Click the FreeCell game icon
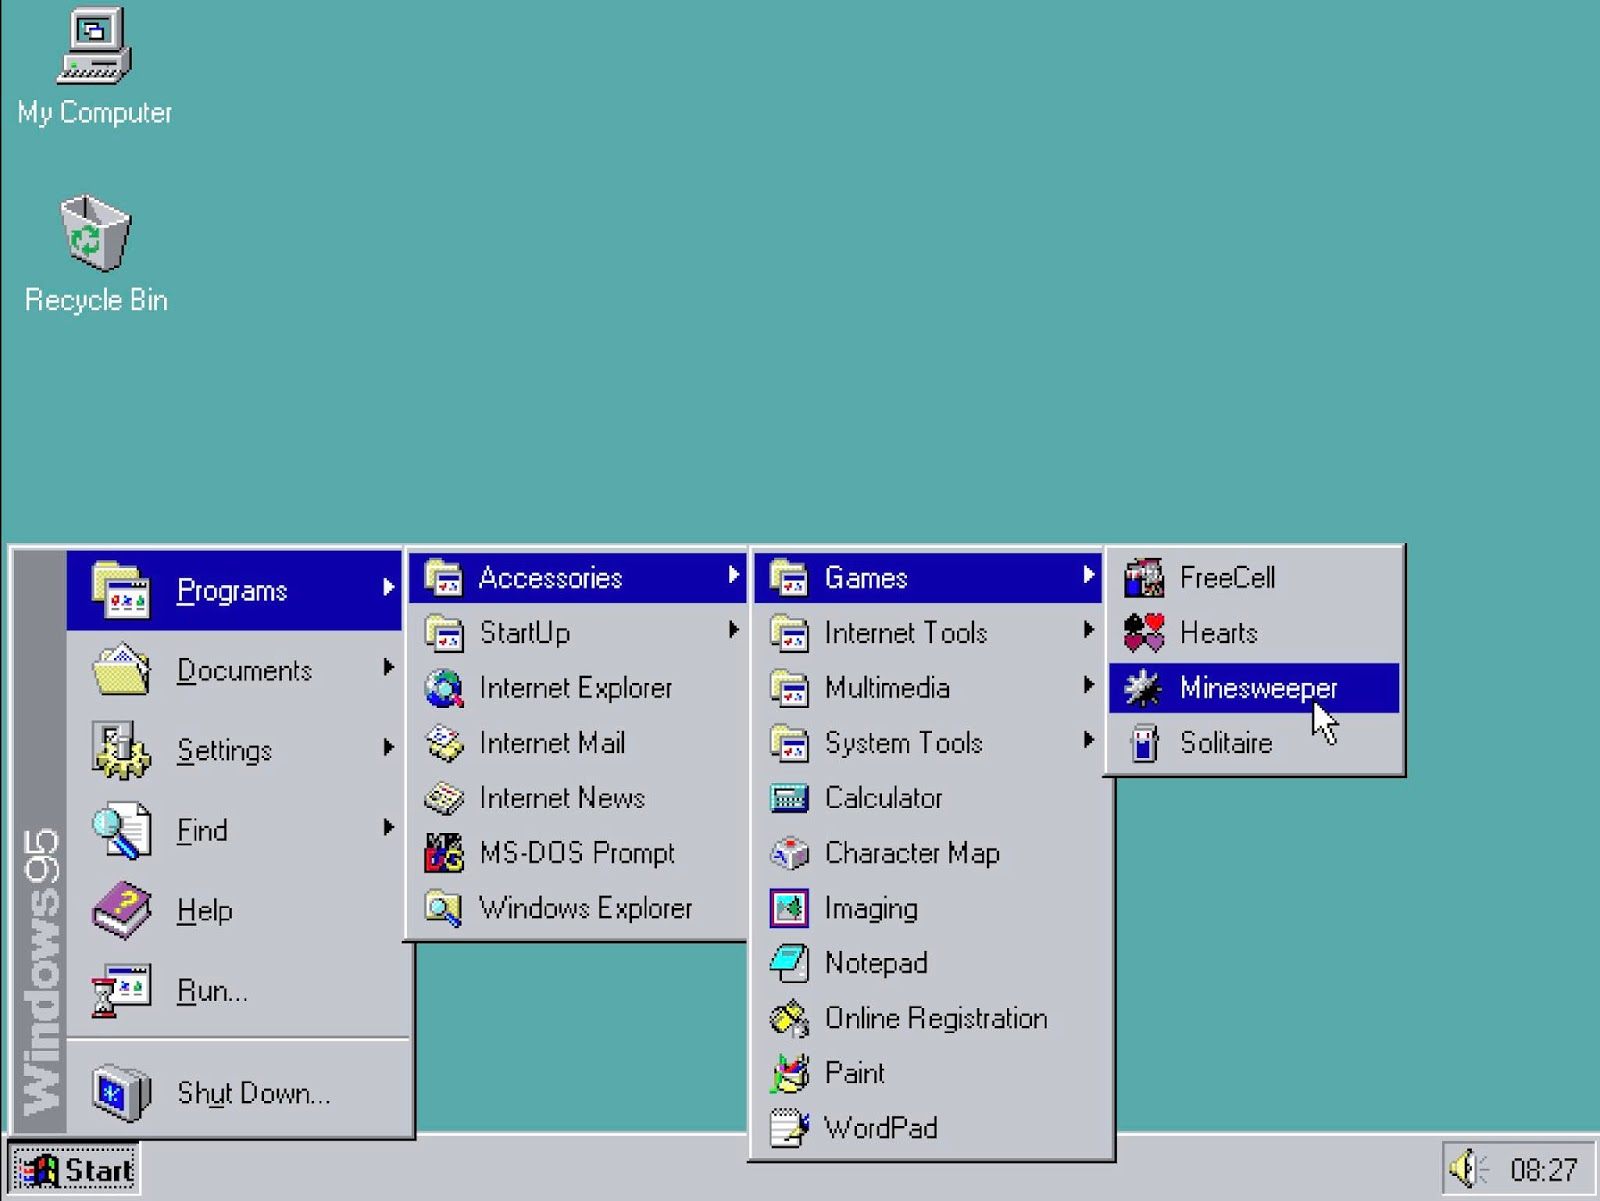The image size is (1600, 1201). tap(1143, 578)
